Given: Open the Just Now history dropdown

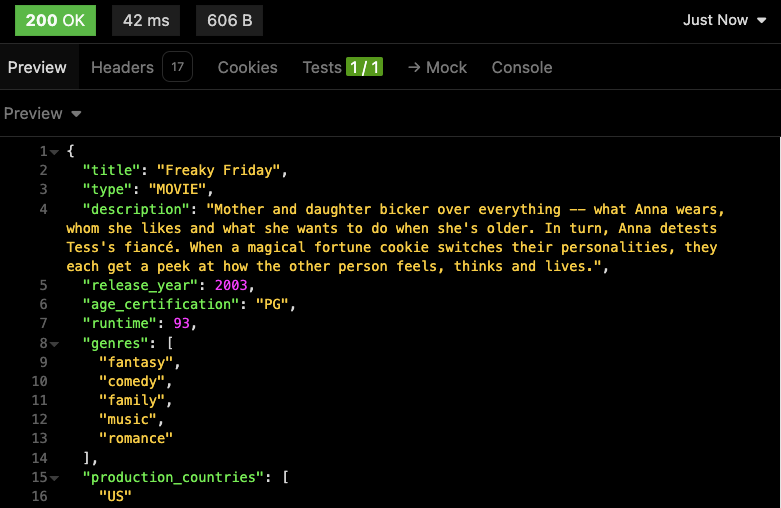Looking at the screenshot, I should 724,20.
